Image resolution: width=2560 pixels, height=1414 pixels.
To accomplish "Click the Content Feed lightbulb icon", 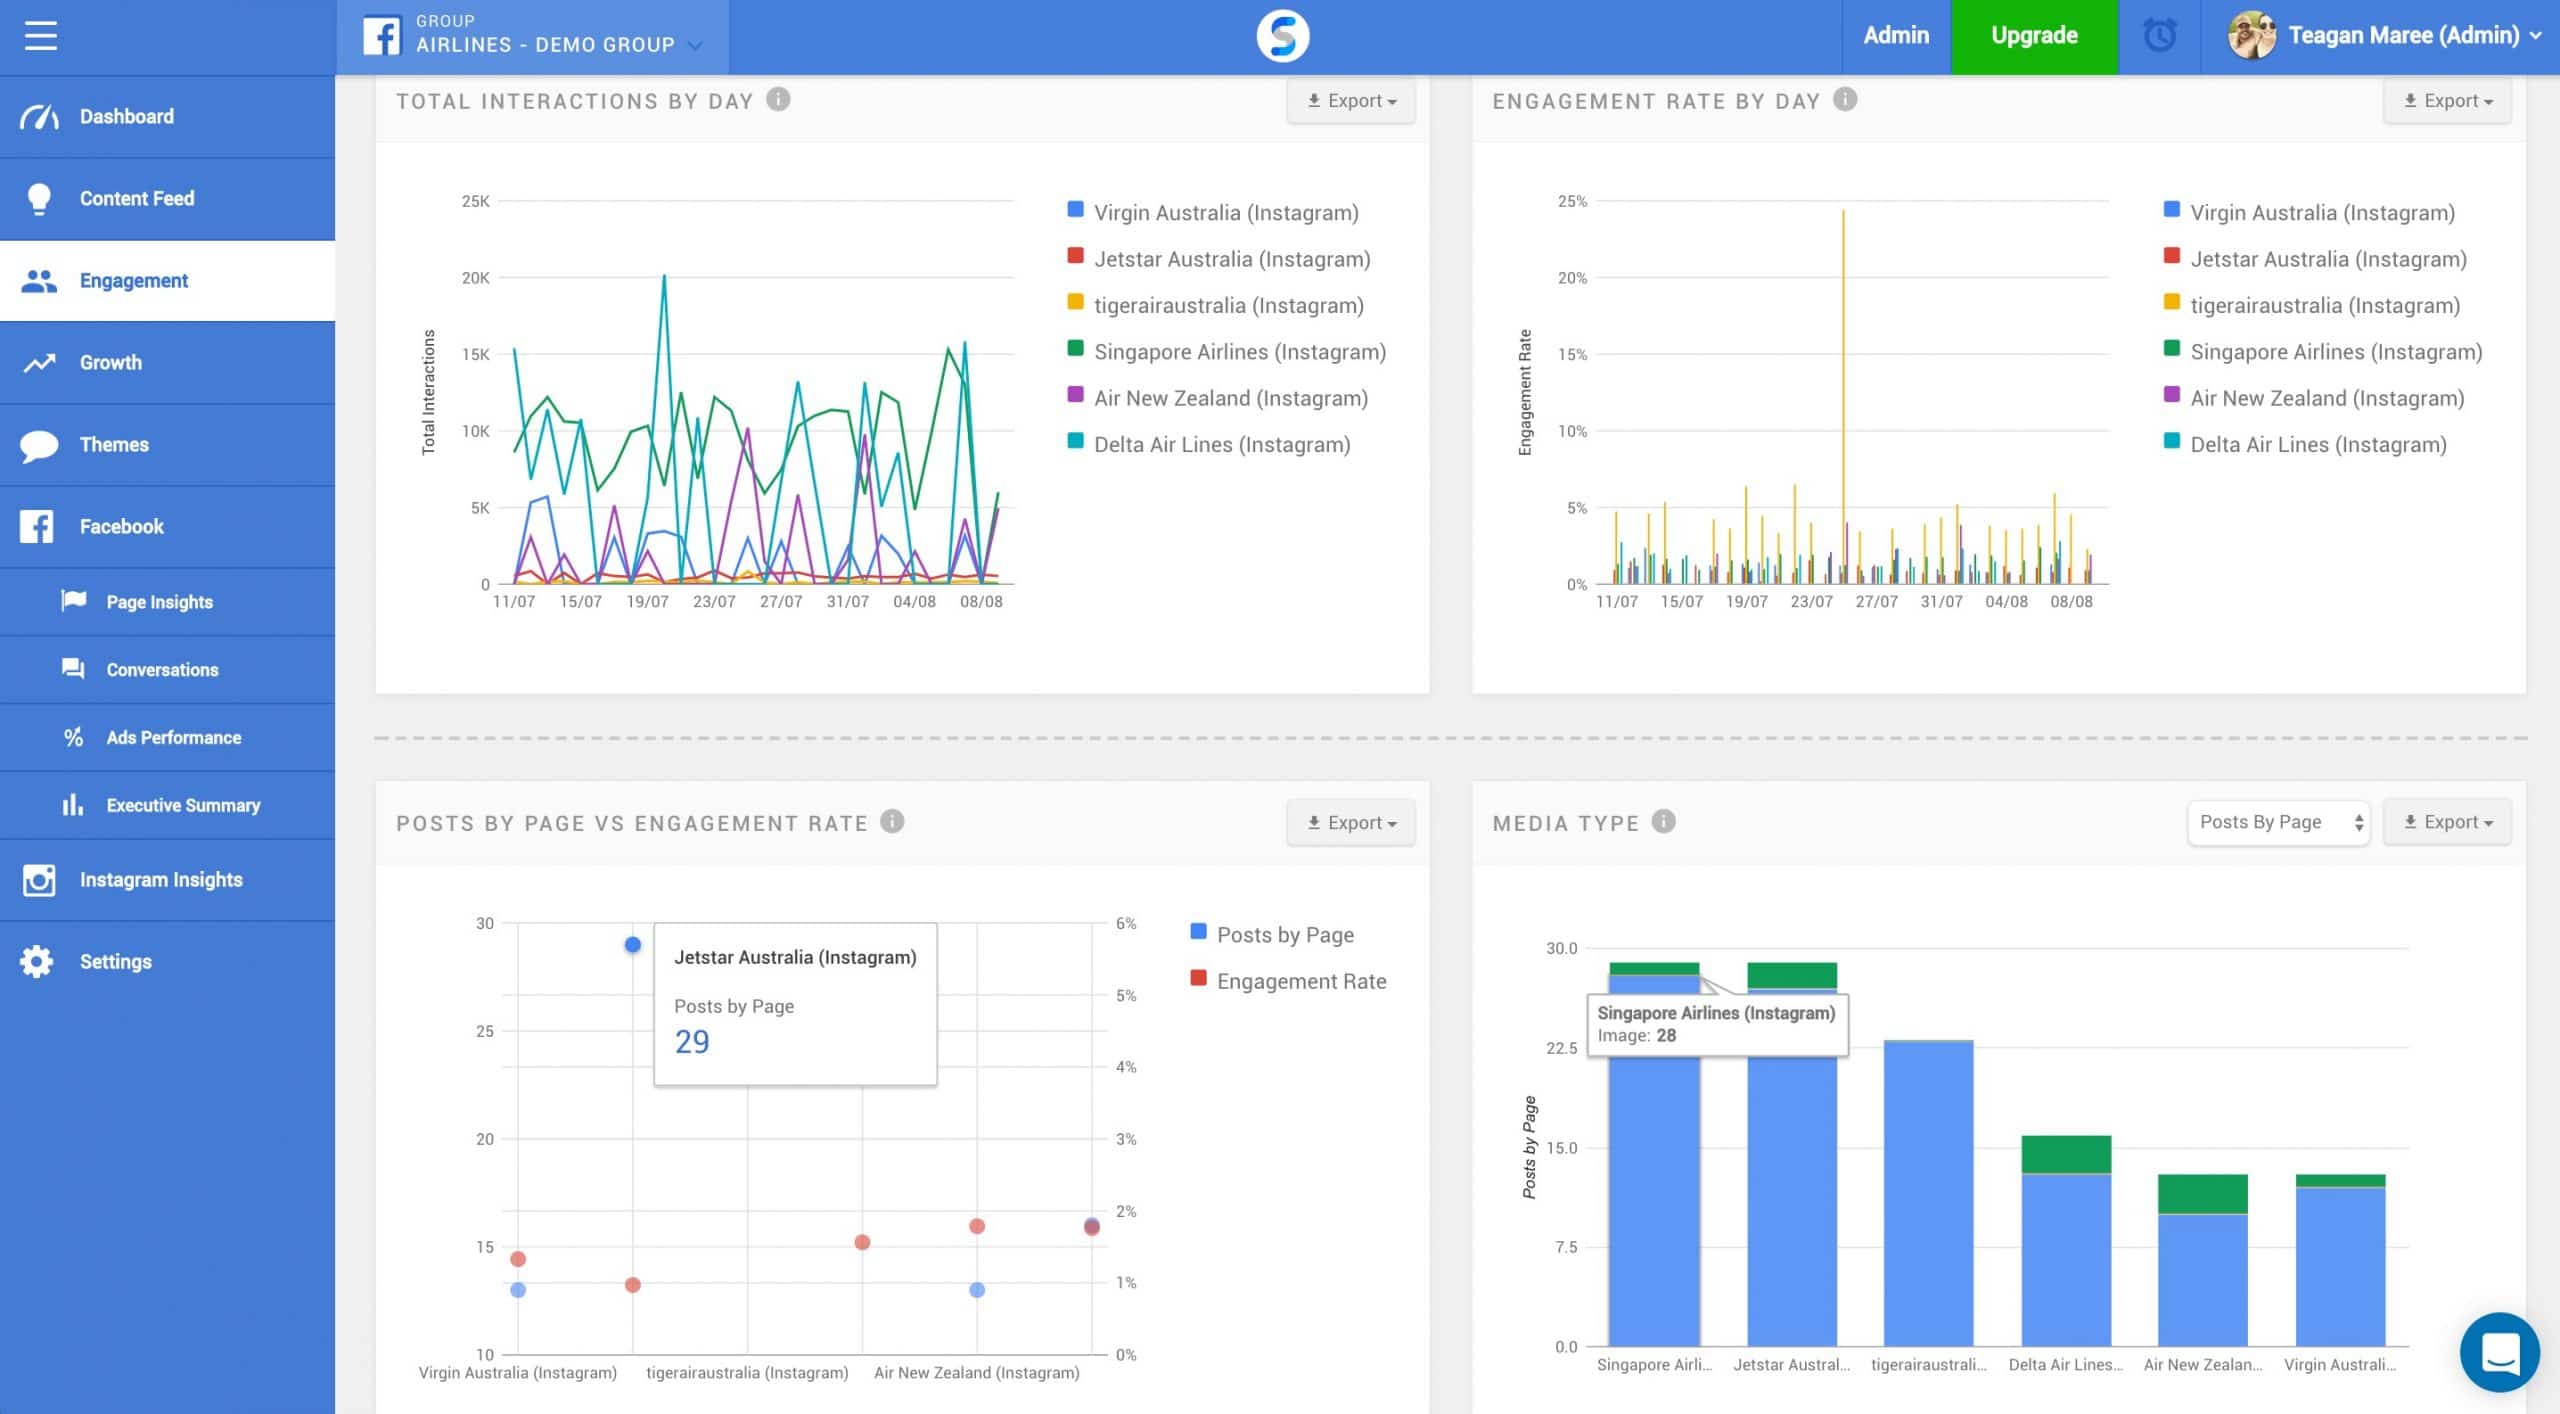I will click(39, 199).
